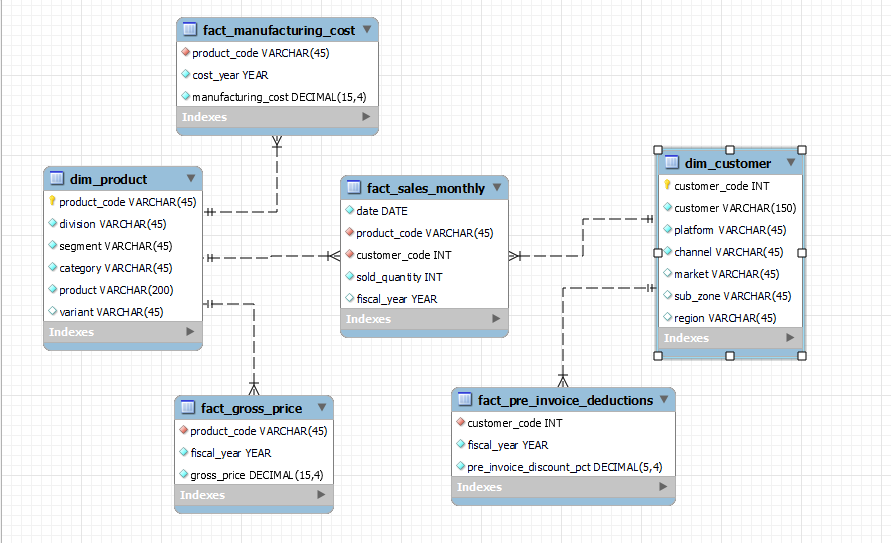Click the primary key icon of dim_customer customer_code
The image size is (891, 543).
pos(668,185)
